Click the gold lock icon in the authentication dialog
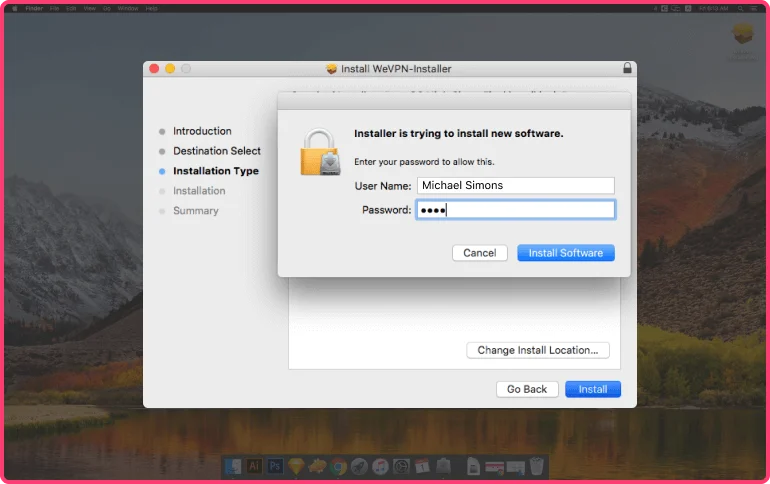Viewport: 770px width, 484px height. (320, 152)
